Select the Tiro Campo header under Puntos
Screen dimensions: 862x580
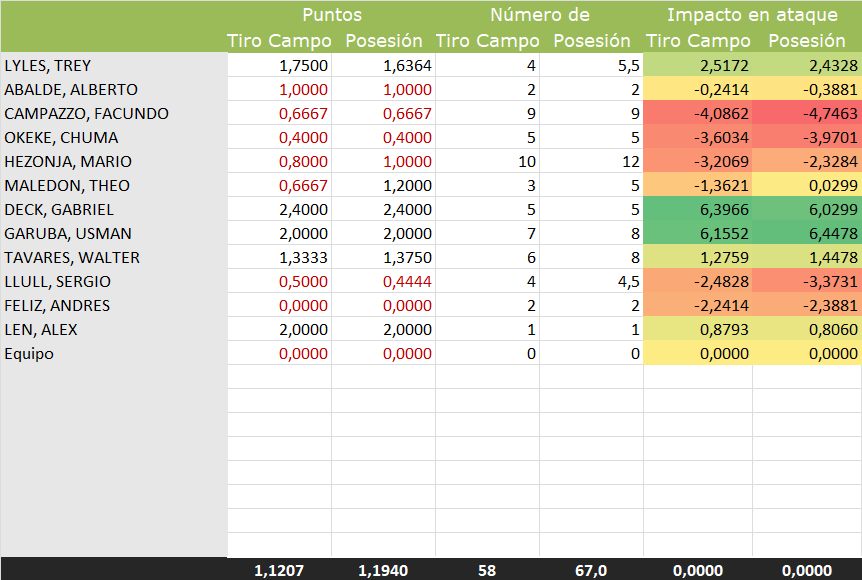[x=279, y=41]
